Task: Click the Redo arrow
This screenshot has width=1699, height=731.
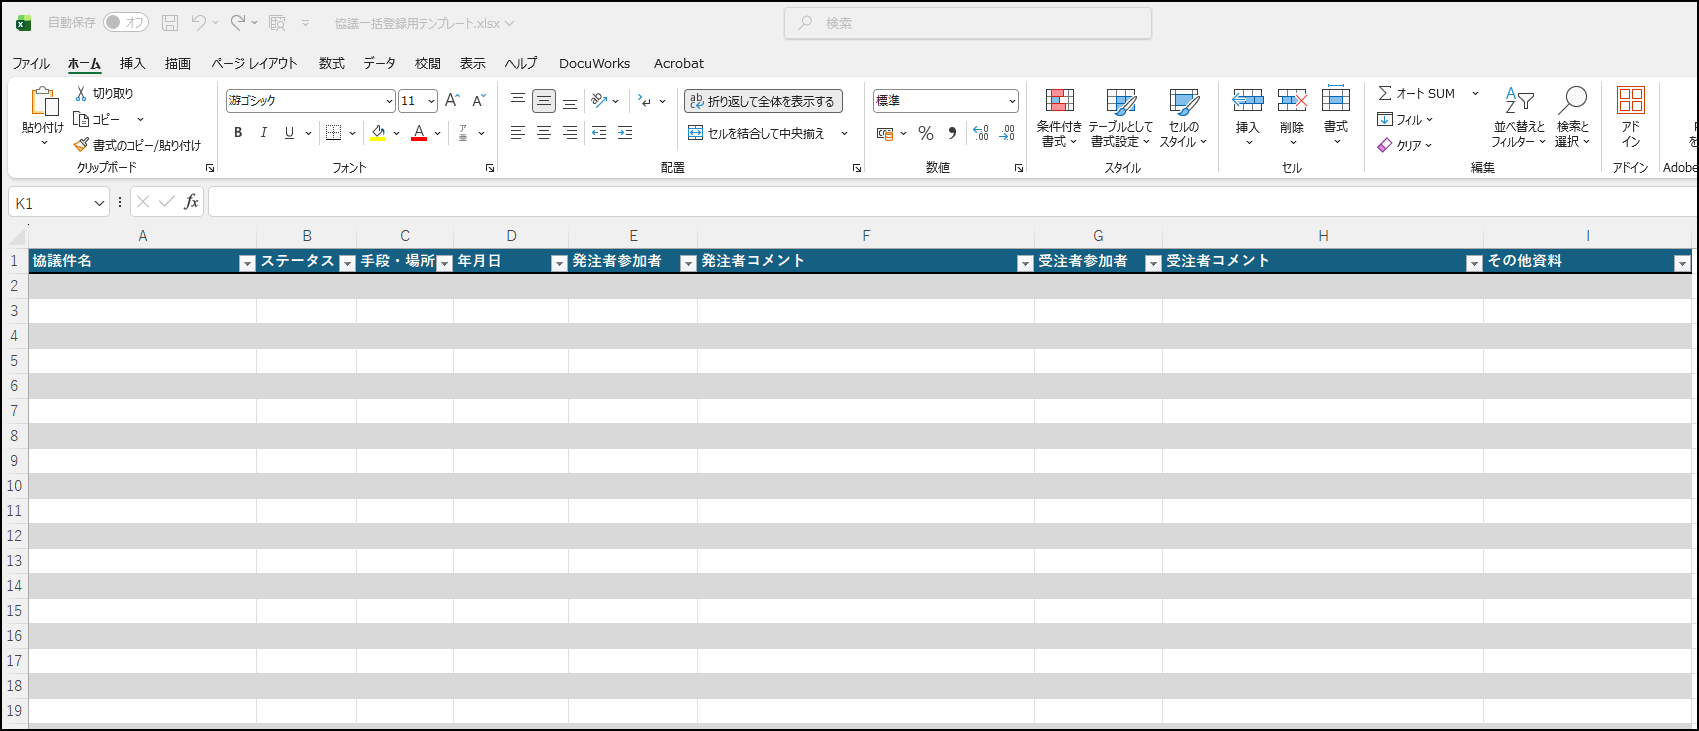Action: (237, 22)
